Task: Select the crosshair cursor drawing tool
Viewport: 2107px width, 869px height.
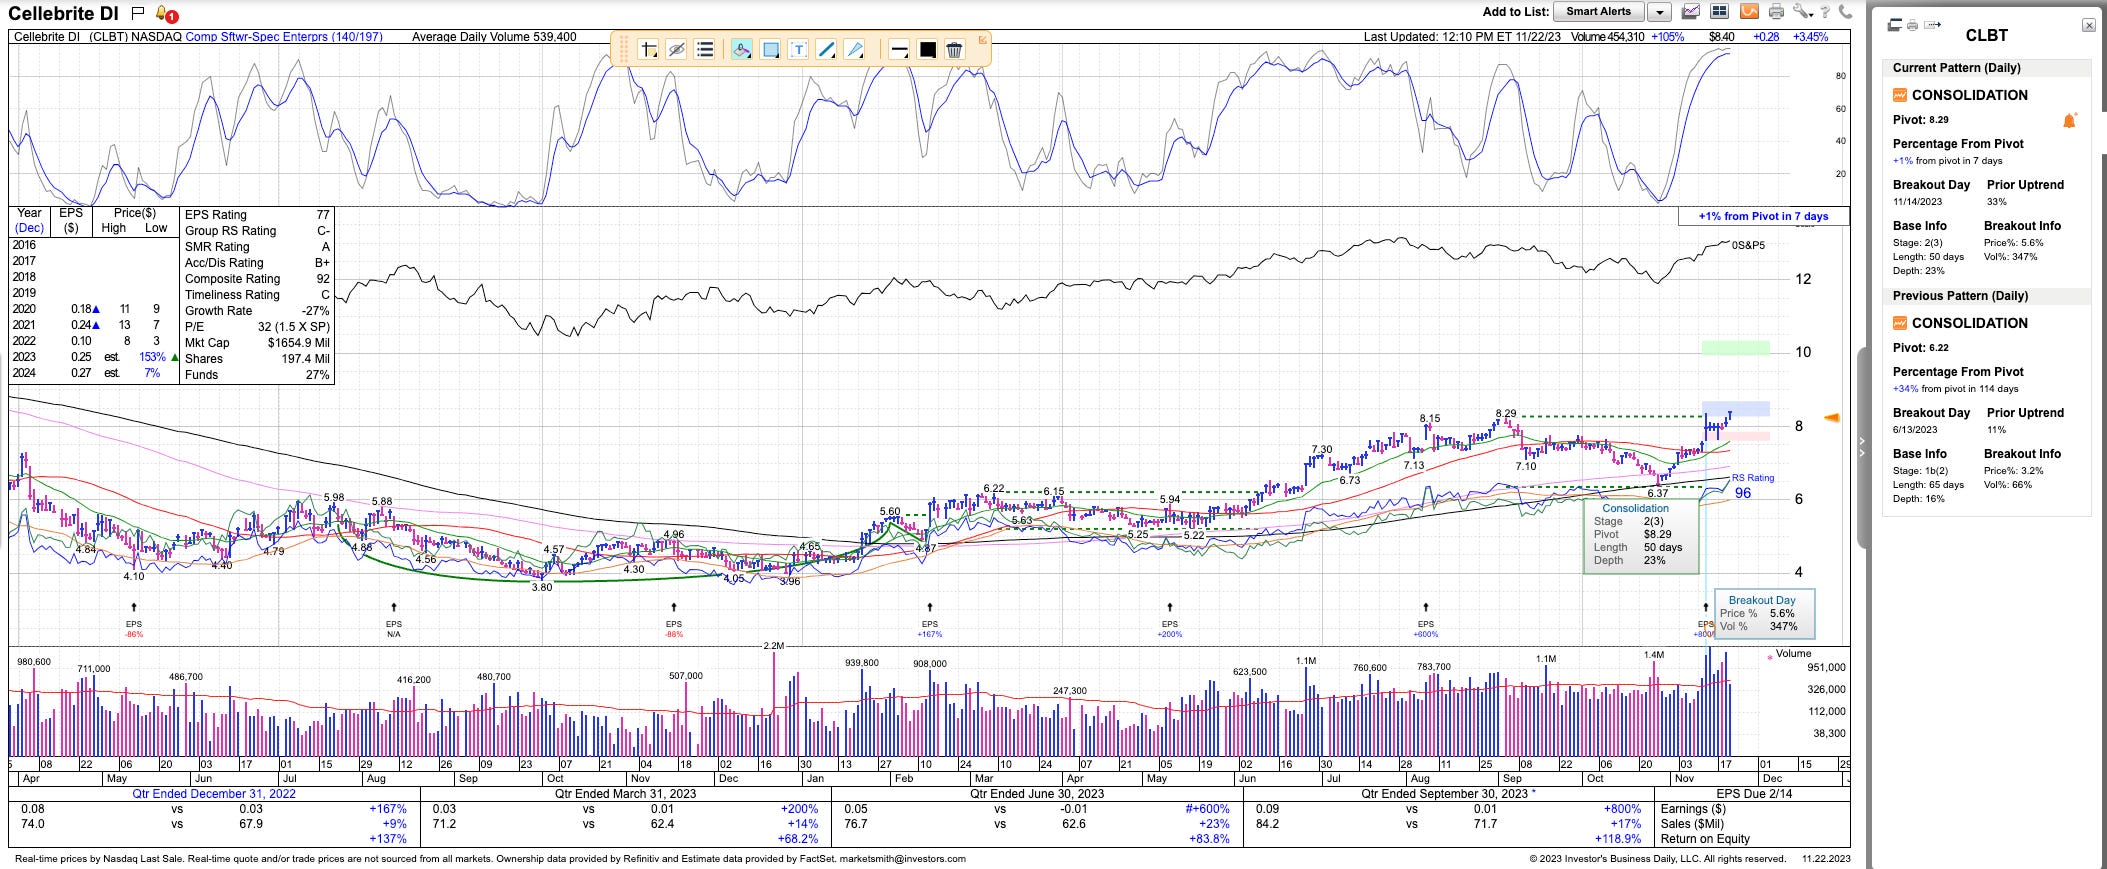Action: (649, 49)
